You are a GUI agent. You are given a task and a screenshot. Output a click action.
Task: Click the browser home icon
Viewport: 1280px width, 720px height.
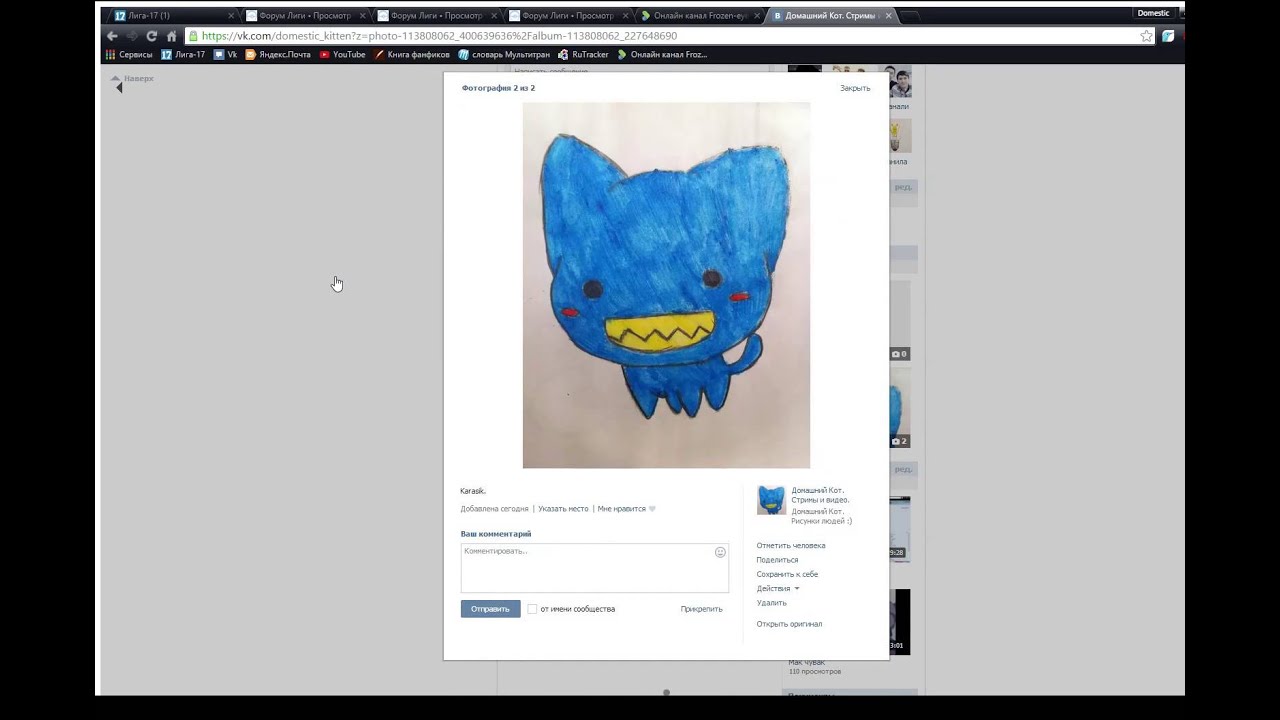pos(171,36)
